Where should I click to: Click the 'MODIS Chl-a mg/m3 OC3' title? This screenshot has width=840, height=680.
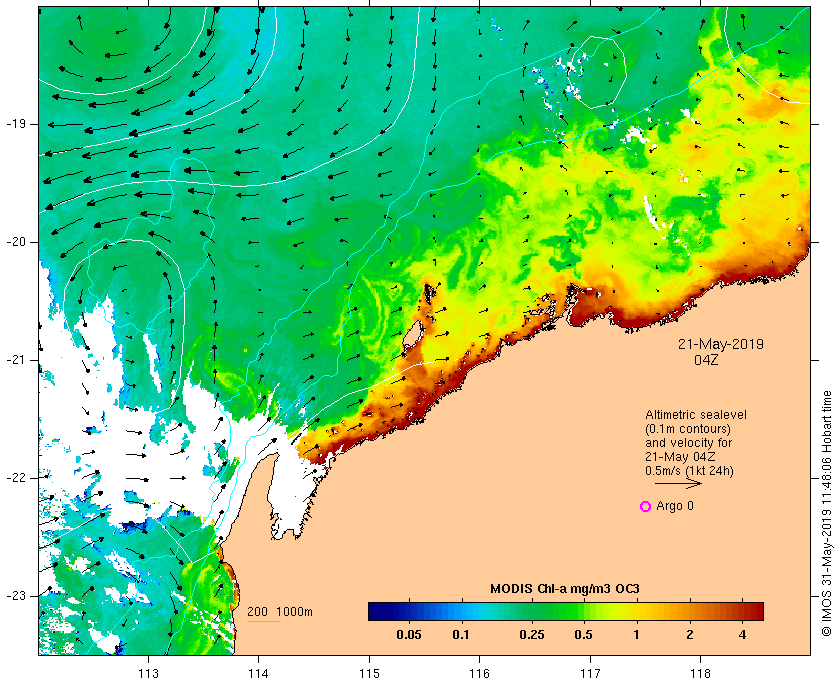[565, 589]
